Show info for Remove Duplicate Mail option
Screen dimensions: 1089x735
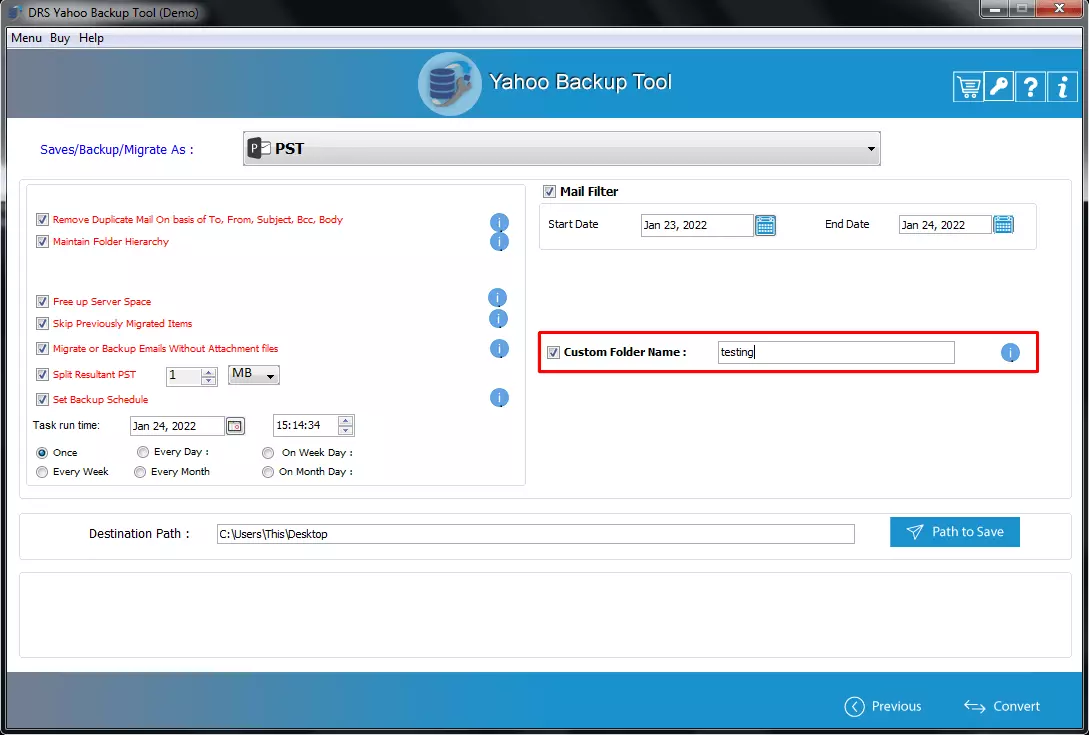click(499, 222)
